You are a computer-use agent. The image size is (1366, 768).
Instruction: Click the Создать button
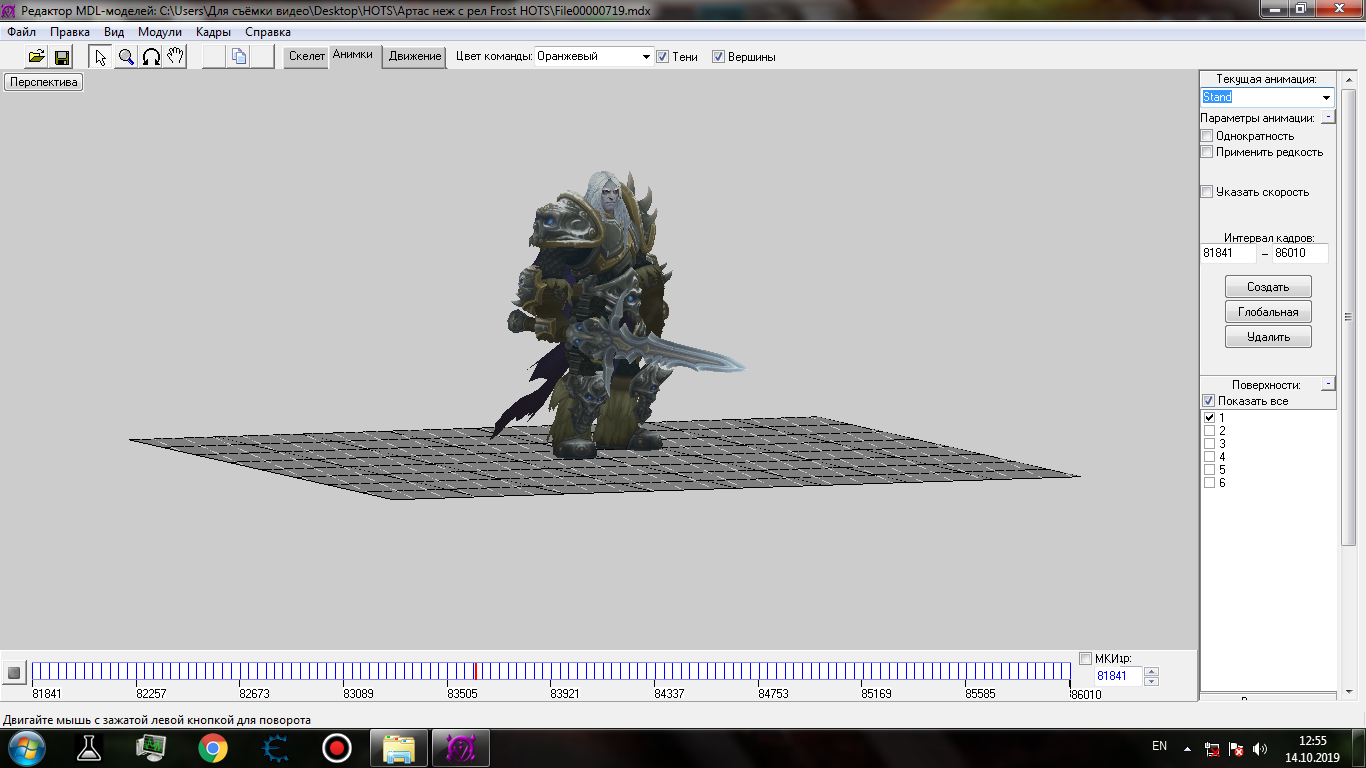(x=1268, y=287)
